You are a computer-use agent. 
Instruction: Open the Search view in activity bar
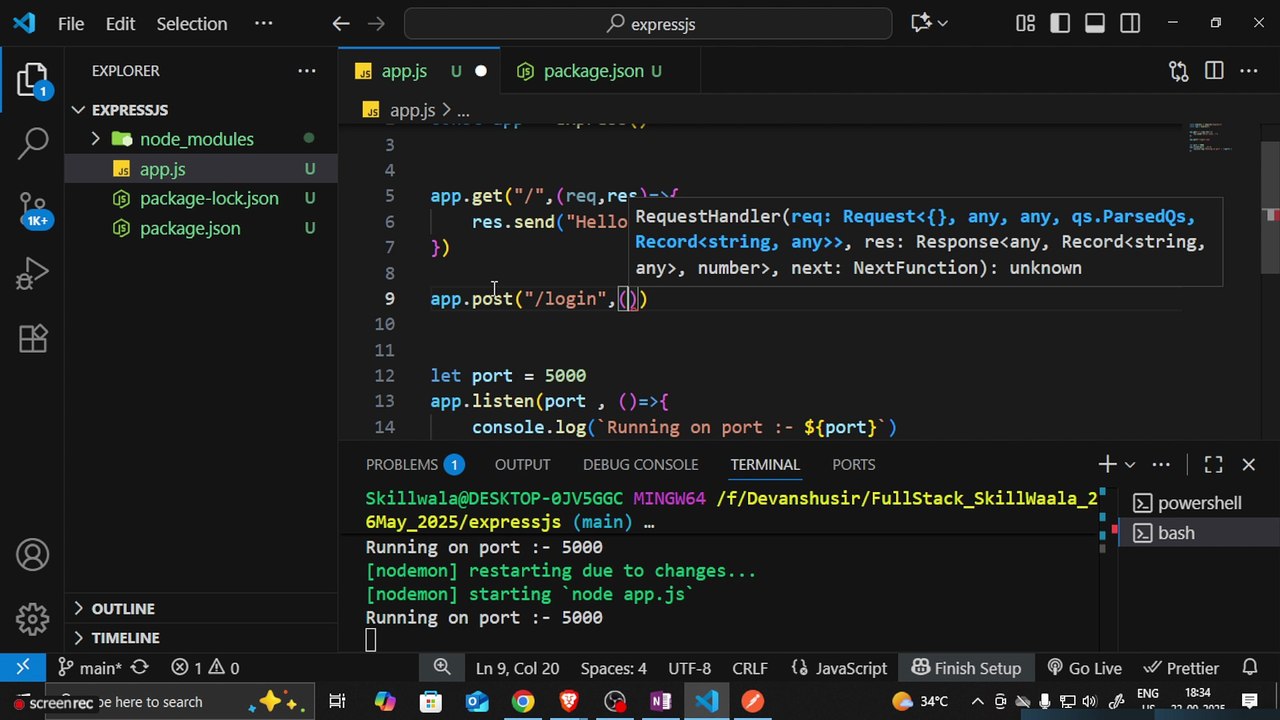coord(33,143)
